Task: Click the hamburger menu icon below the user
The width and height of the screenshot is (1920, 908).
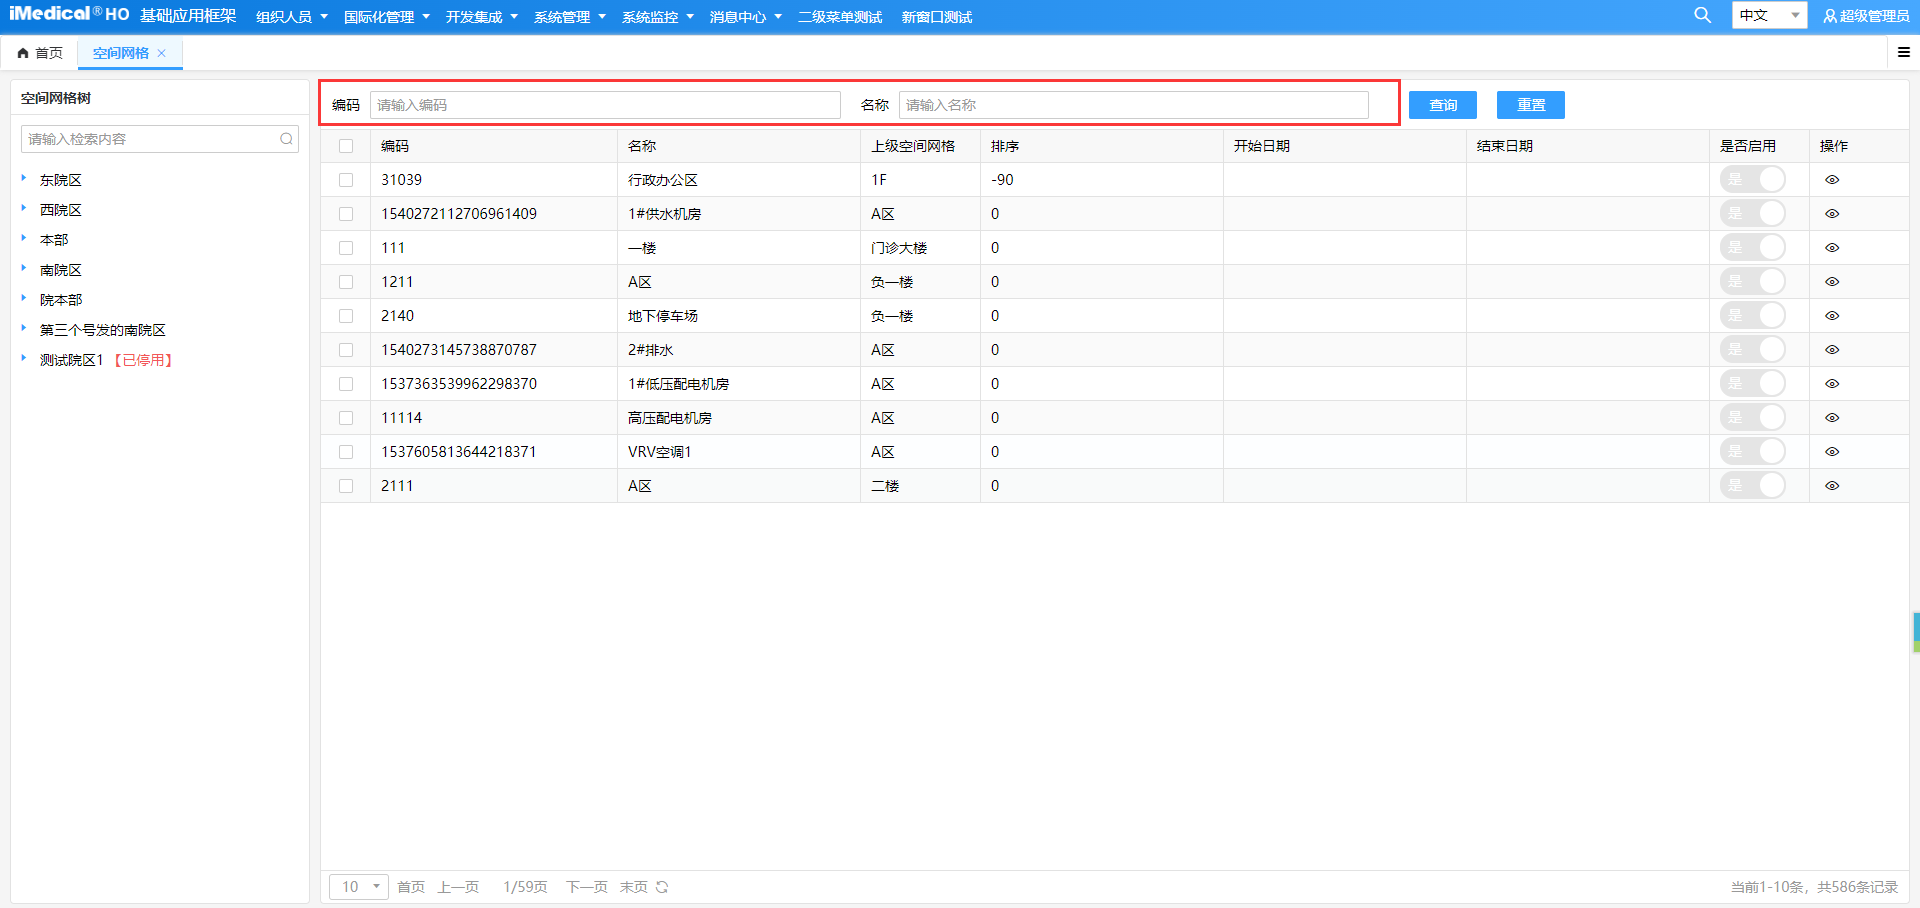Action: pos(1904,52)
